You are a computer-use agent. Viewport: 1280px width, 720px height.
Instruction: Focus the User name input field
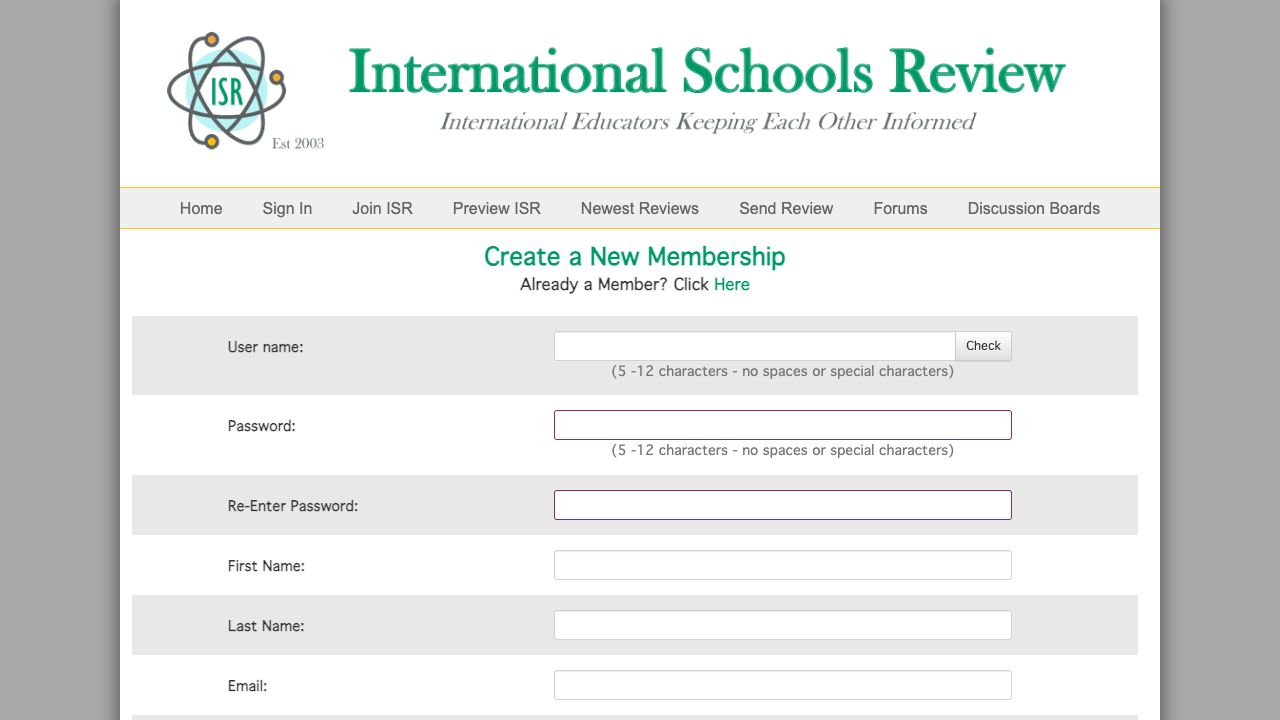point(754,346)
